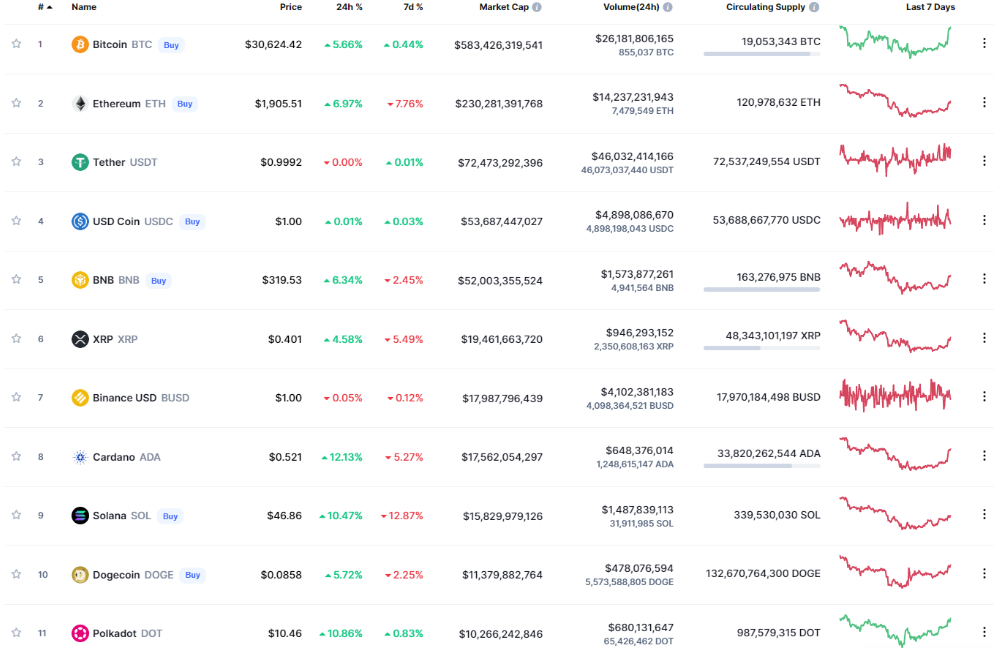This screenshot has width=1006, height=657.
Task: Open the Tether row more-options menu
Action: click(x=984, y=161)
